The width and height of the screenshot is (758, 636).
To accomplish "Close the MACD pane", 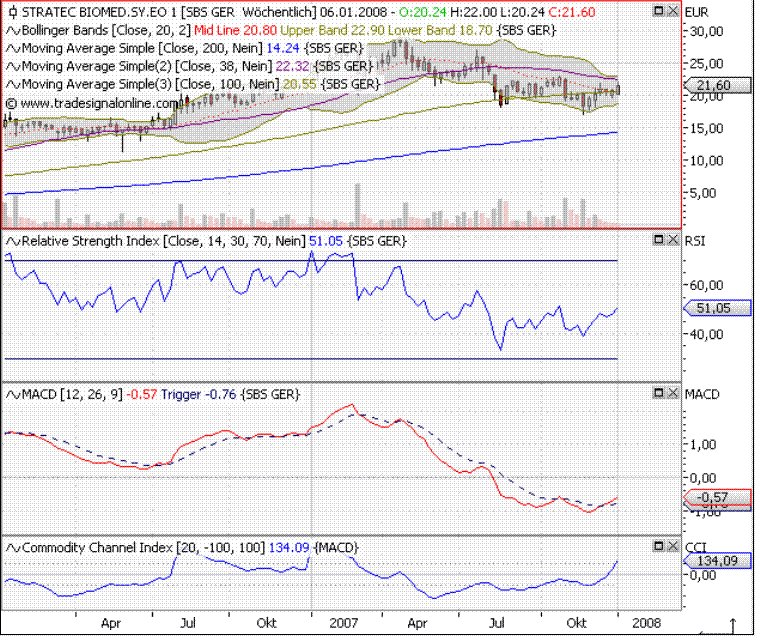I will [672, 393].
